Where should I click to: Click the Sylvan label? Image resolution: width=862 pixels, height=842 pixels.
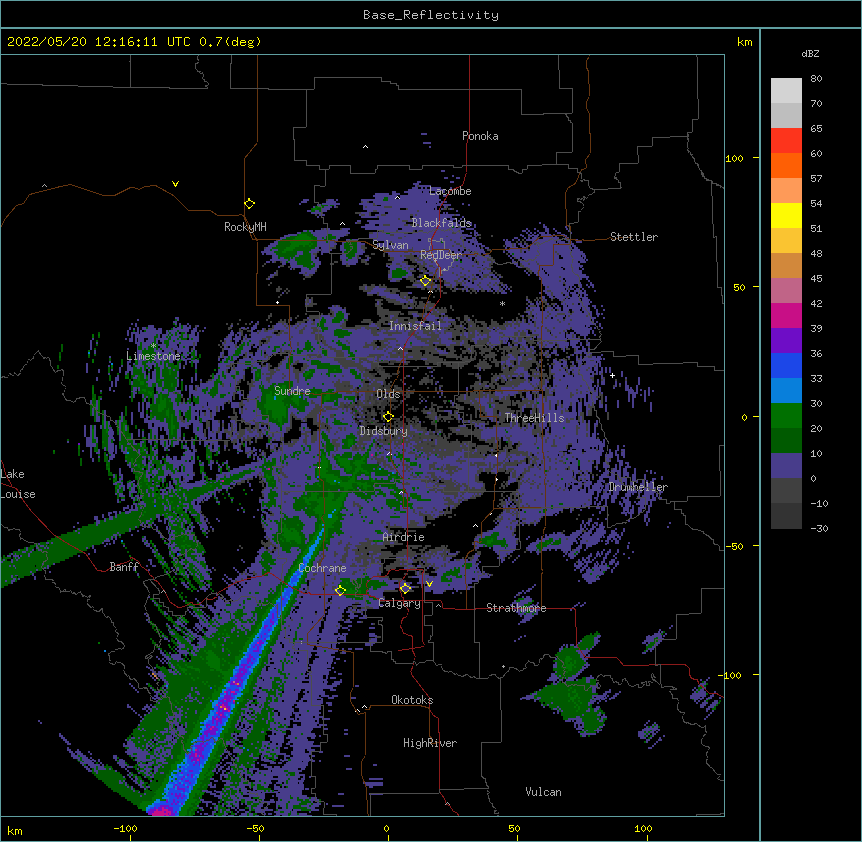click(390, 245)
